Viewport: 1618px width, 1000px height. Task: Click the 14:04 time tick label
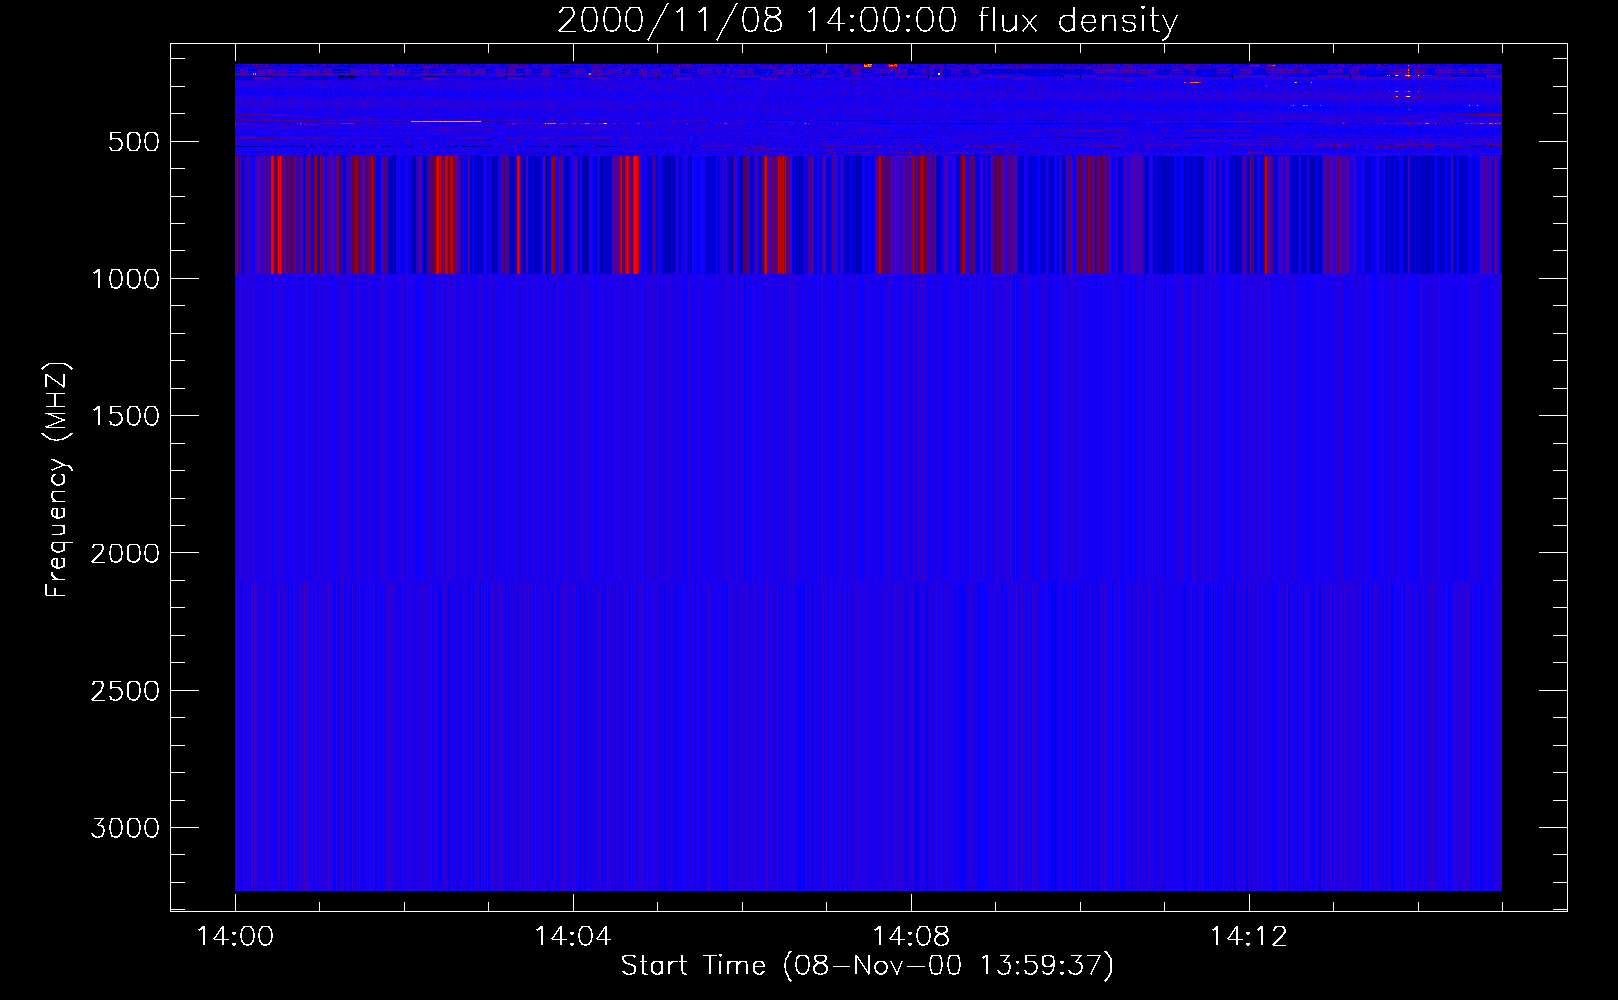point(573,937)
